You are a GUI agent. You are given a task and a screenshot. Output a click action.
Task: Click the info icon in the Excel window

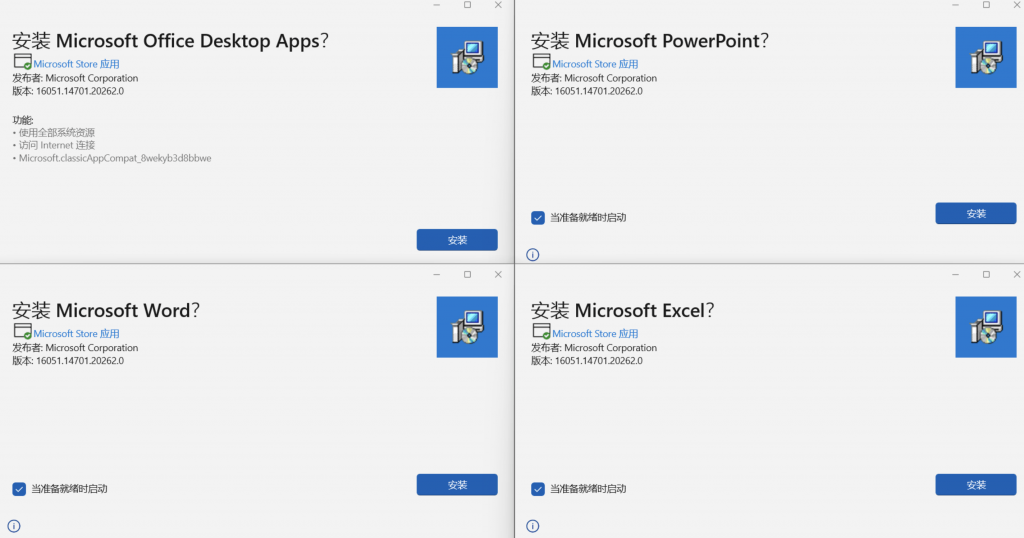click(533, 526)
